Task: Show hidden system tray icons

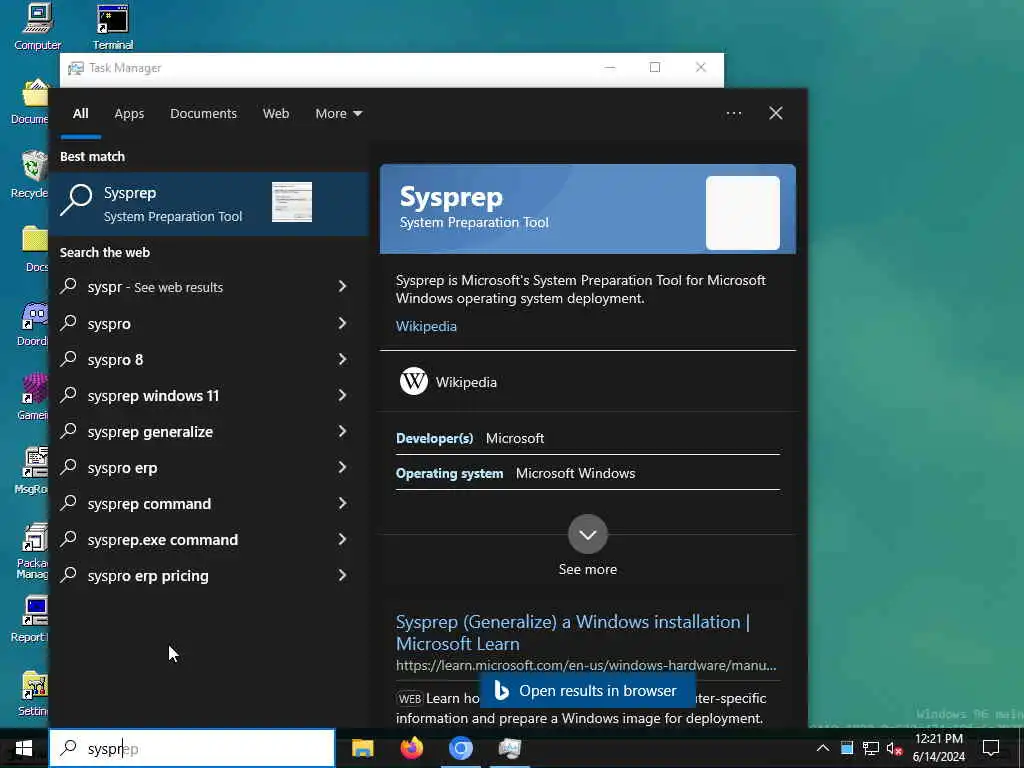Action: (823, 748)
